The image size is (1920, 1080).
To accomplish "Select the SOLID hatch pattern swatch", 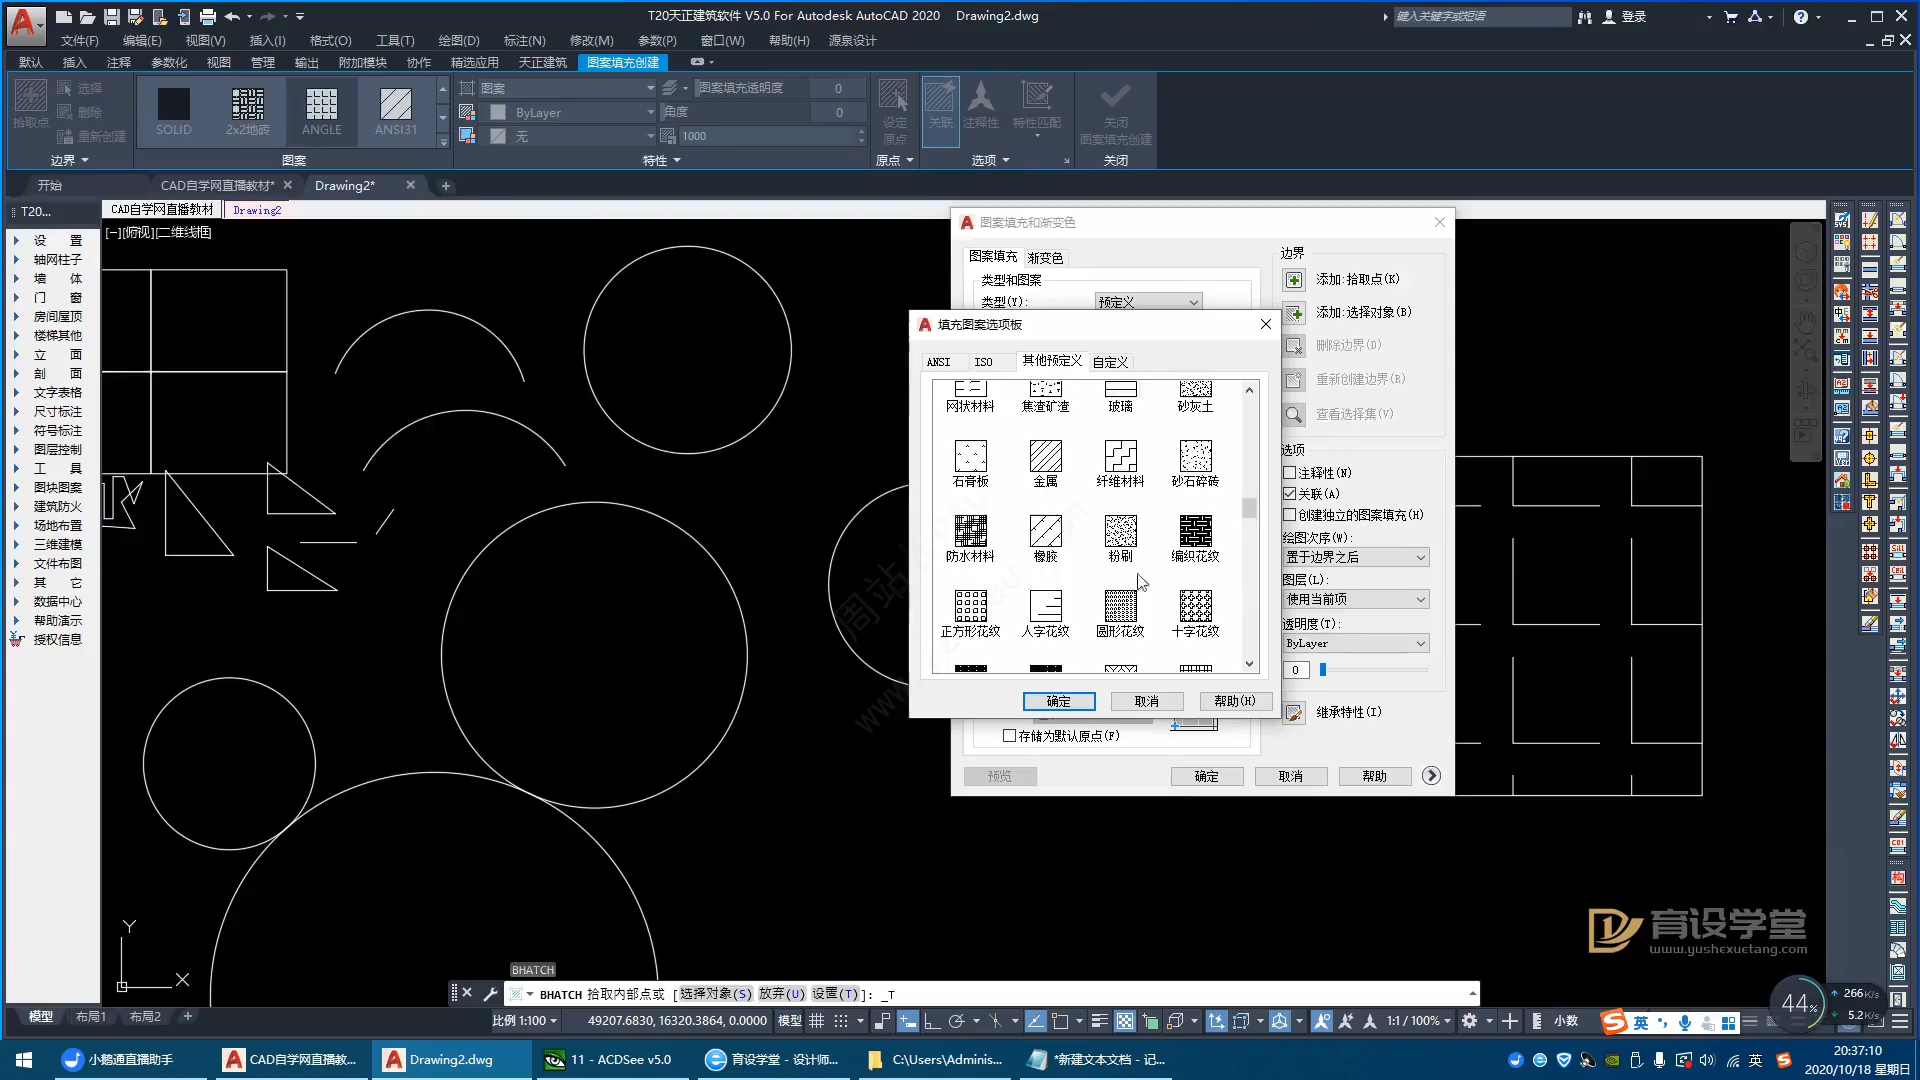I will 173,111.
